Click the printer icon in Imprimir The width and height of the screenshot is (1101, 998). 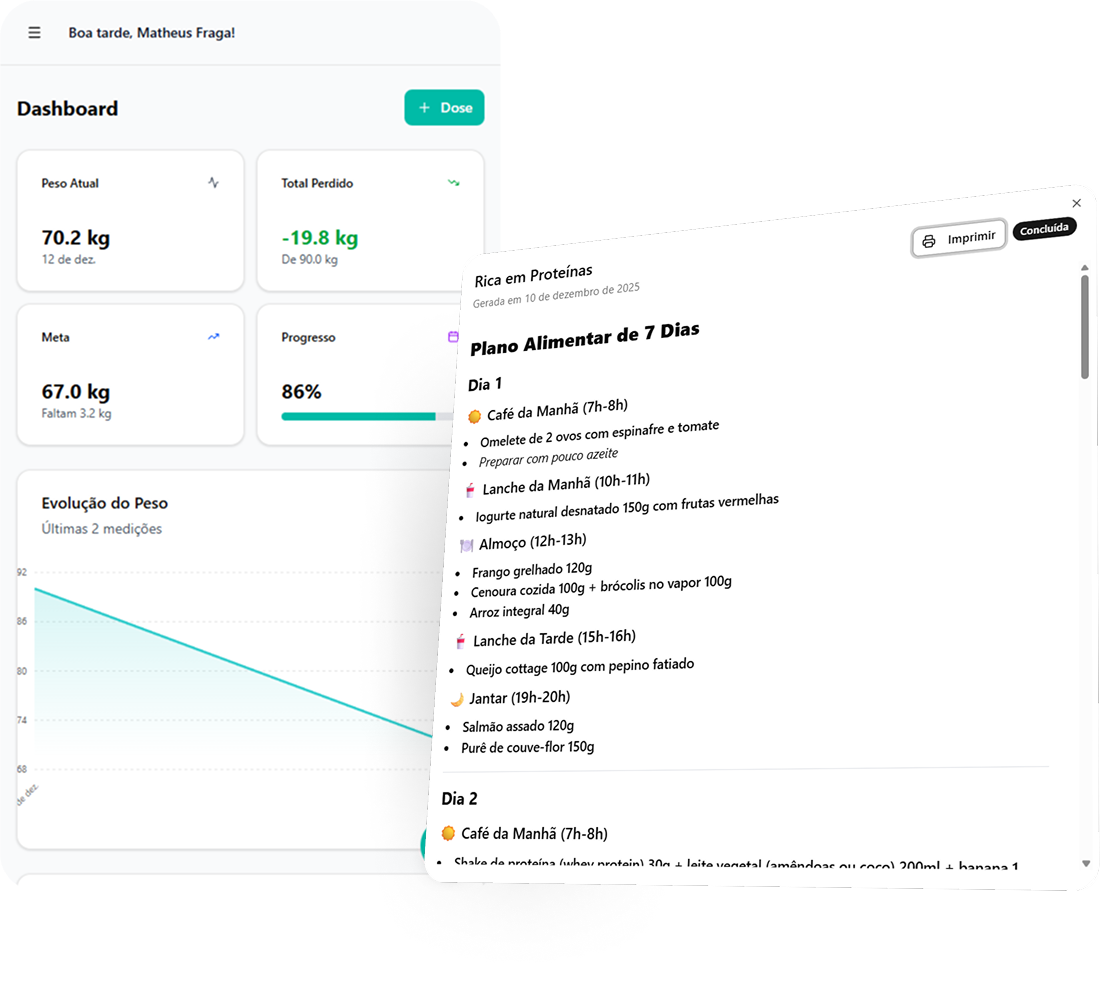pyautogui.click(x=929, y=241)
